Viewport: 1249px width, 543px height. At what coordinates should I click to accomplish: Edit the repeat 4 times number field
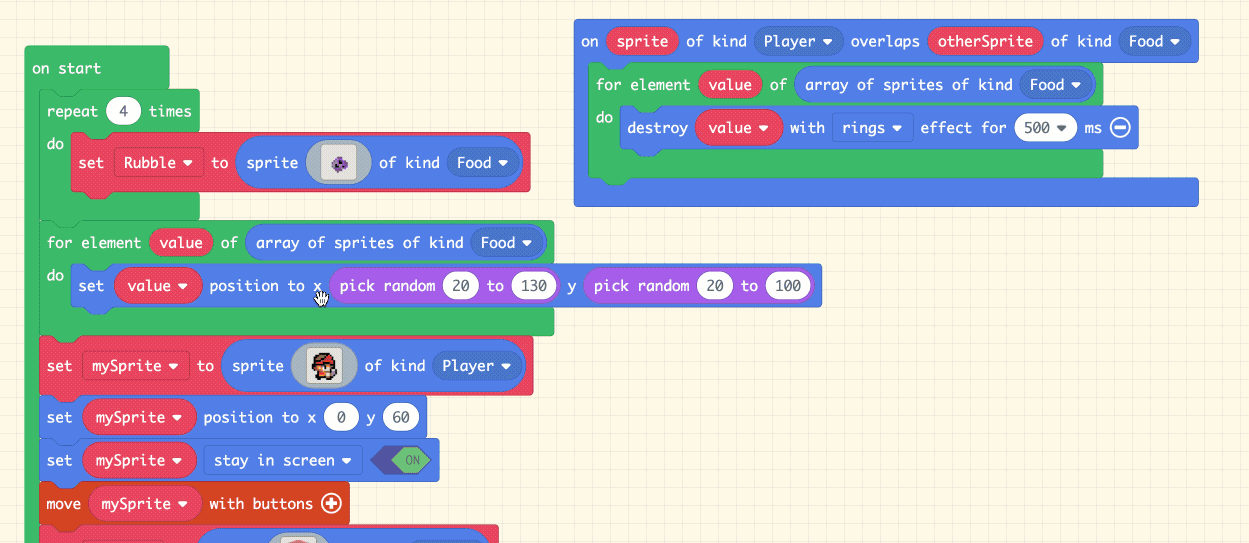pyautogui.click(x=123, y=111)
